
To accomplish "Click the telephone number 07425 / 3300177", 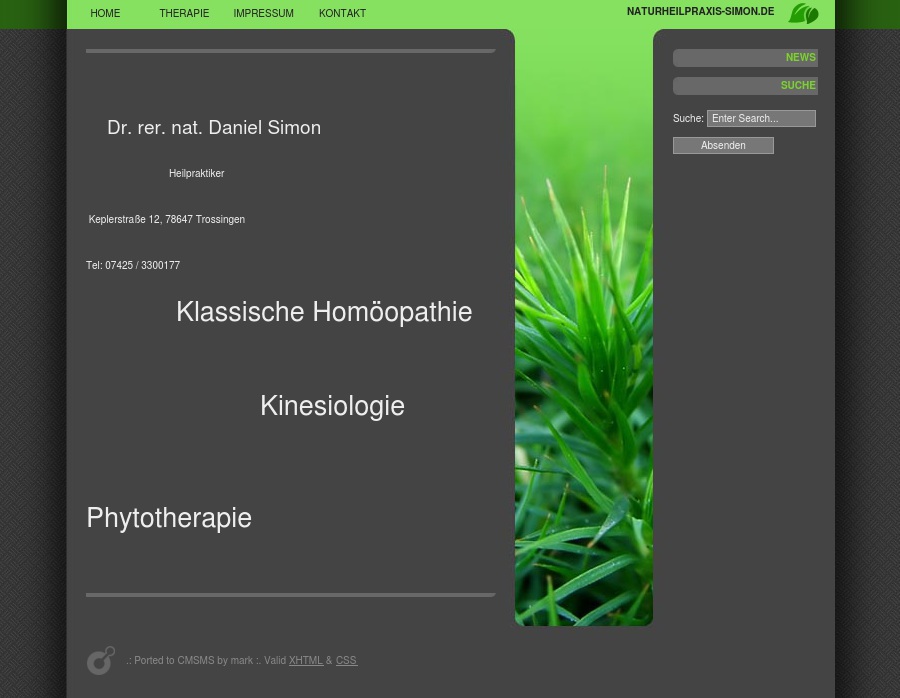I will click(x=142, y=266).
